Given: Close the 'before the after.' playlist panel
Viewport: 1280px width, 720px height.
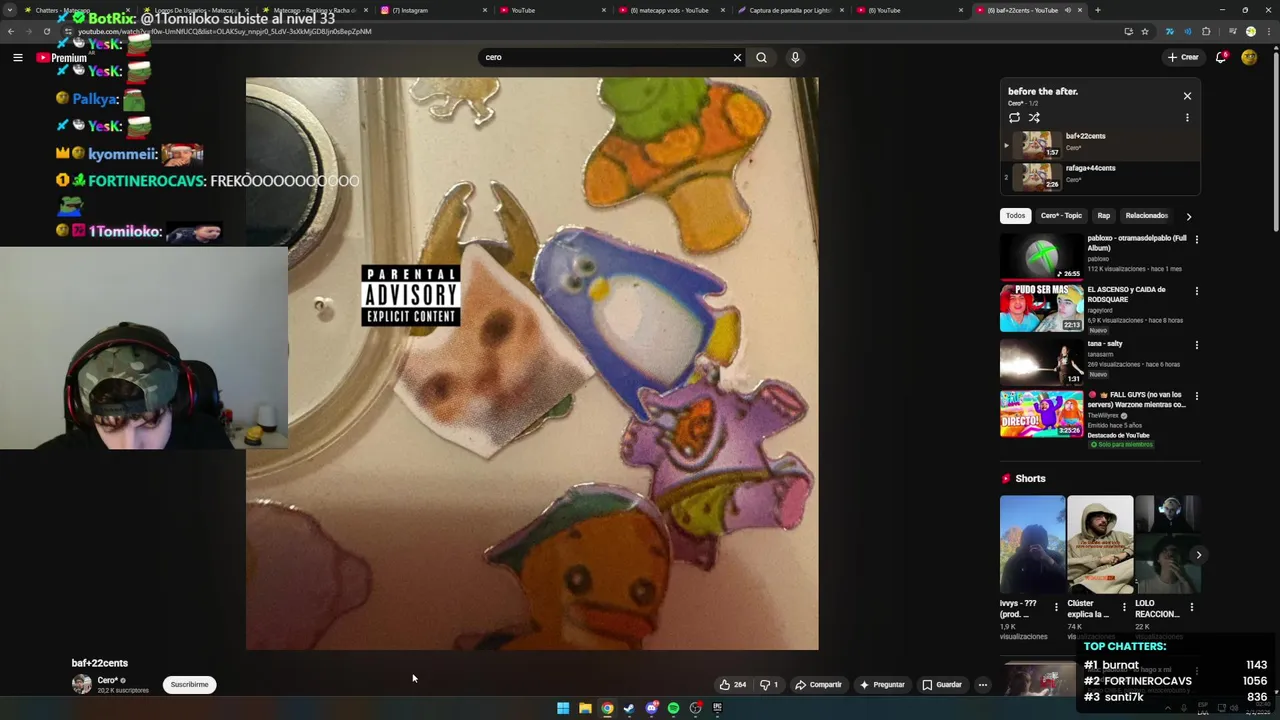Looking at the screenshot, I should [x=1187, y=96].
